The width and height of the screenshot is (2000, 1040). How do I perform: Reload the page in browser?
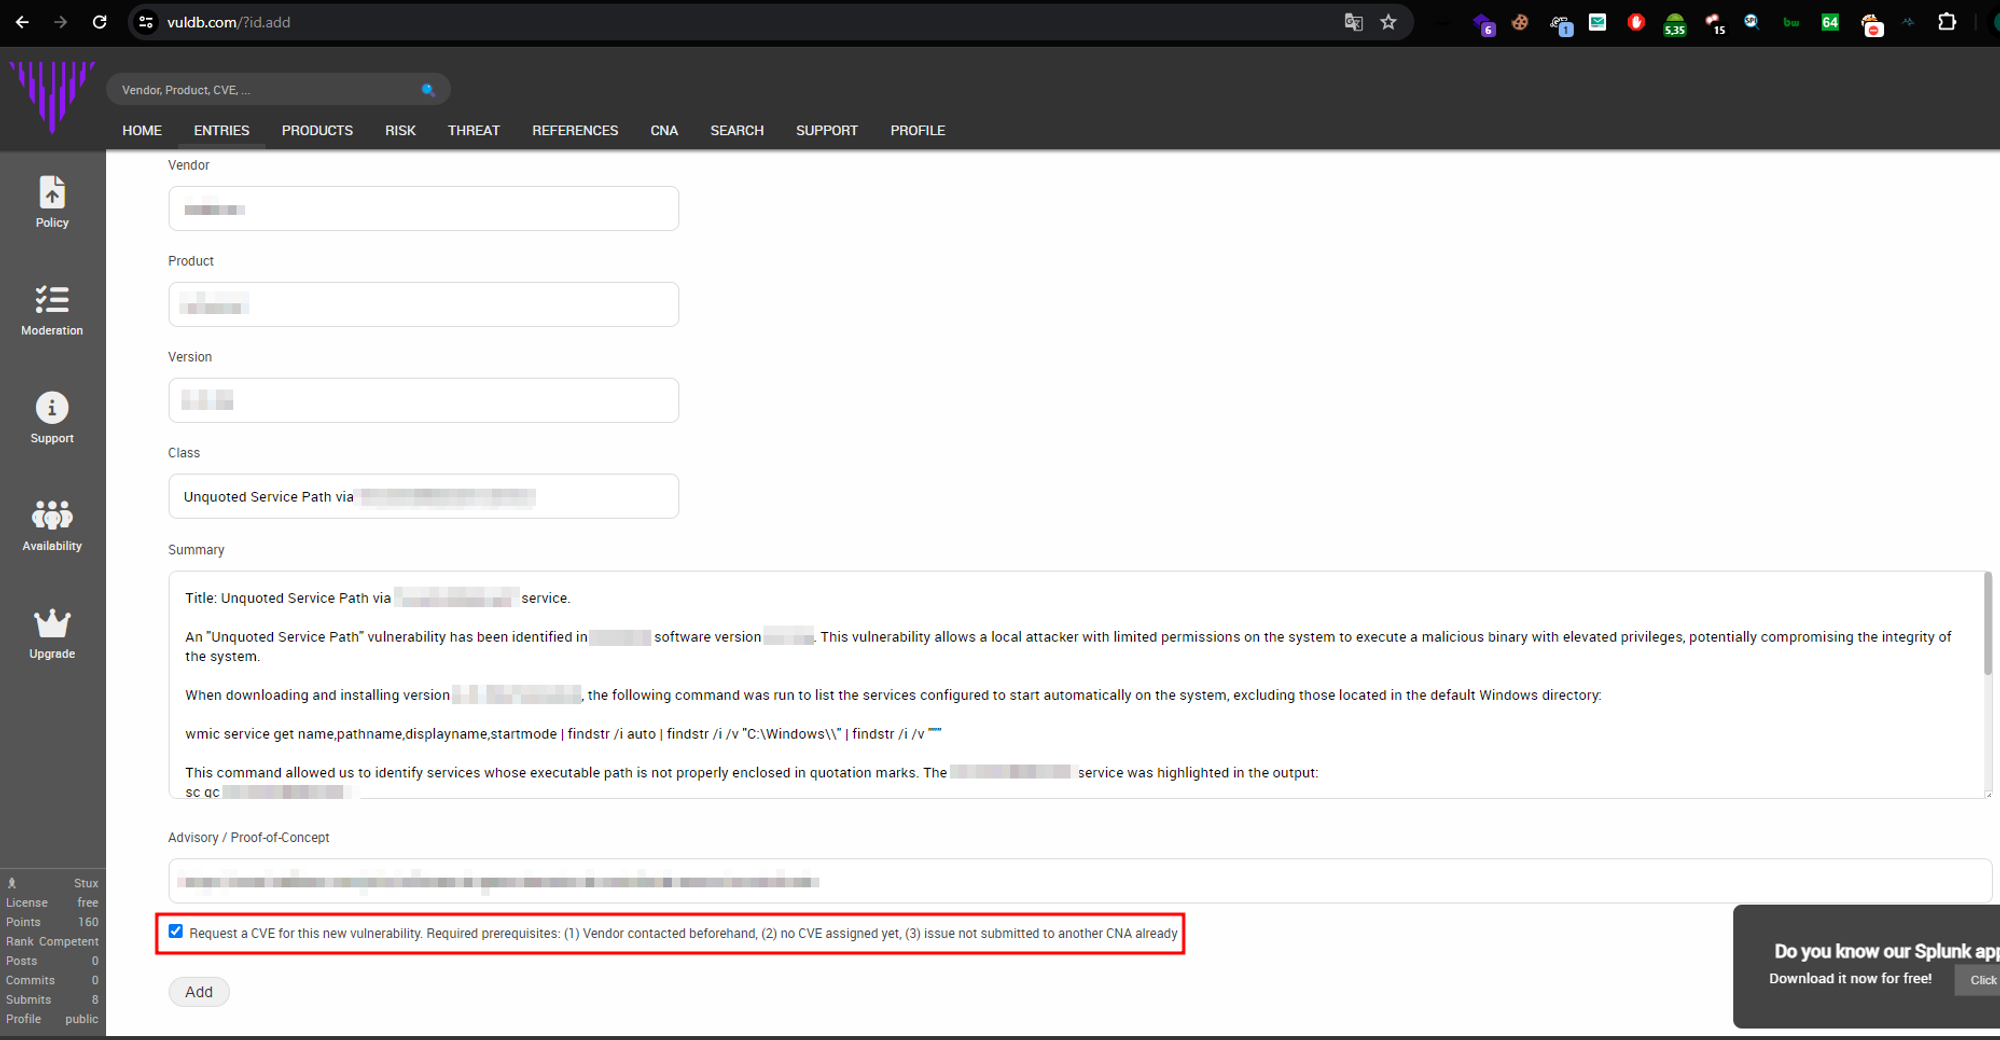(x=100, y=22)
